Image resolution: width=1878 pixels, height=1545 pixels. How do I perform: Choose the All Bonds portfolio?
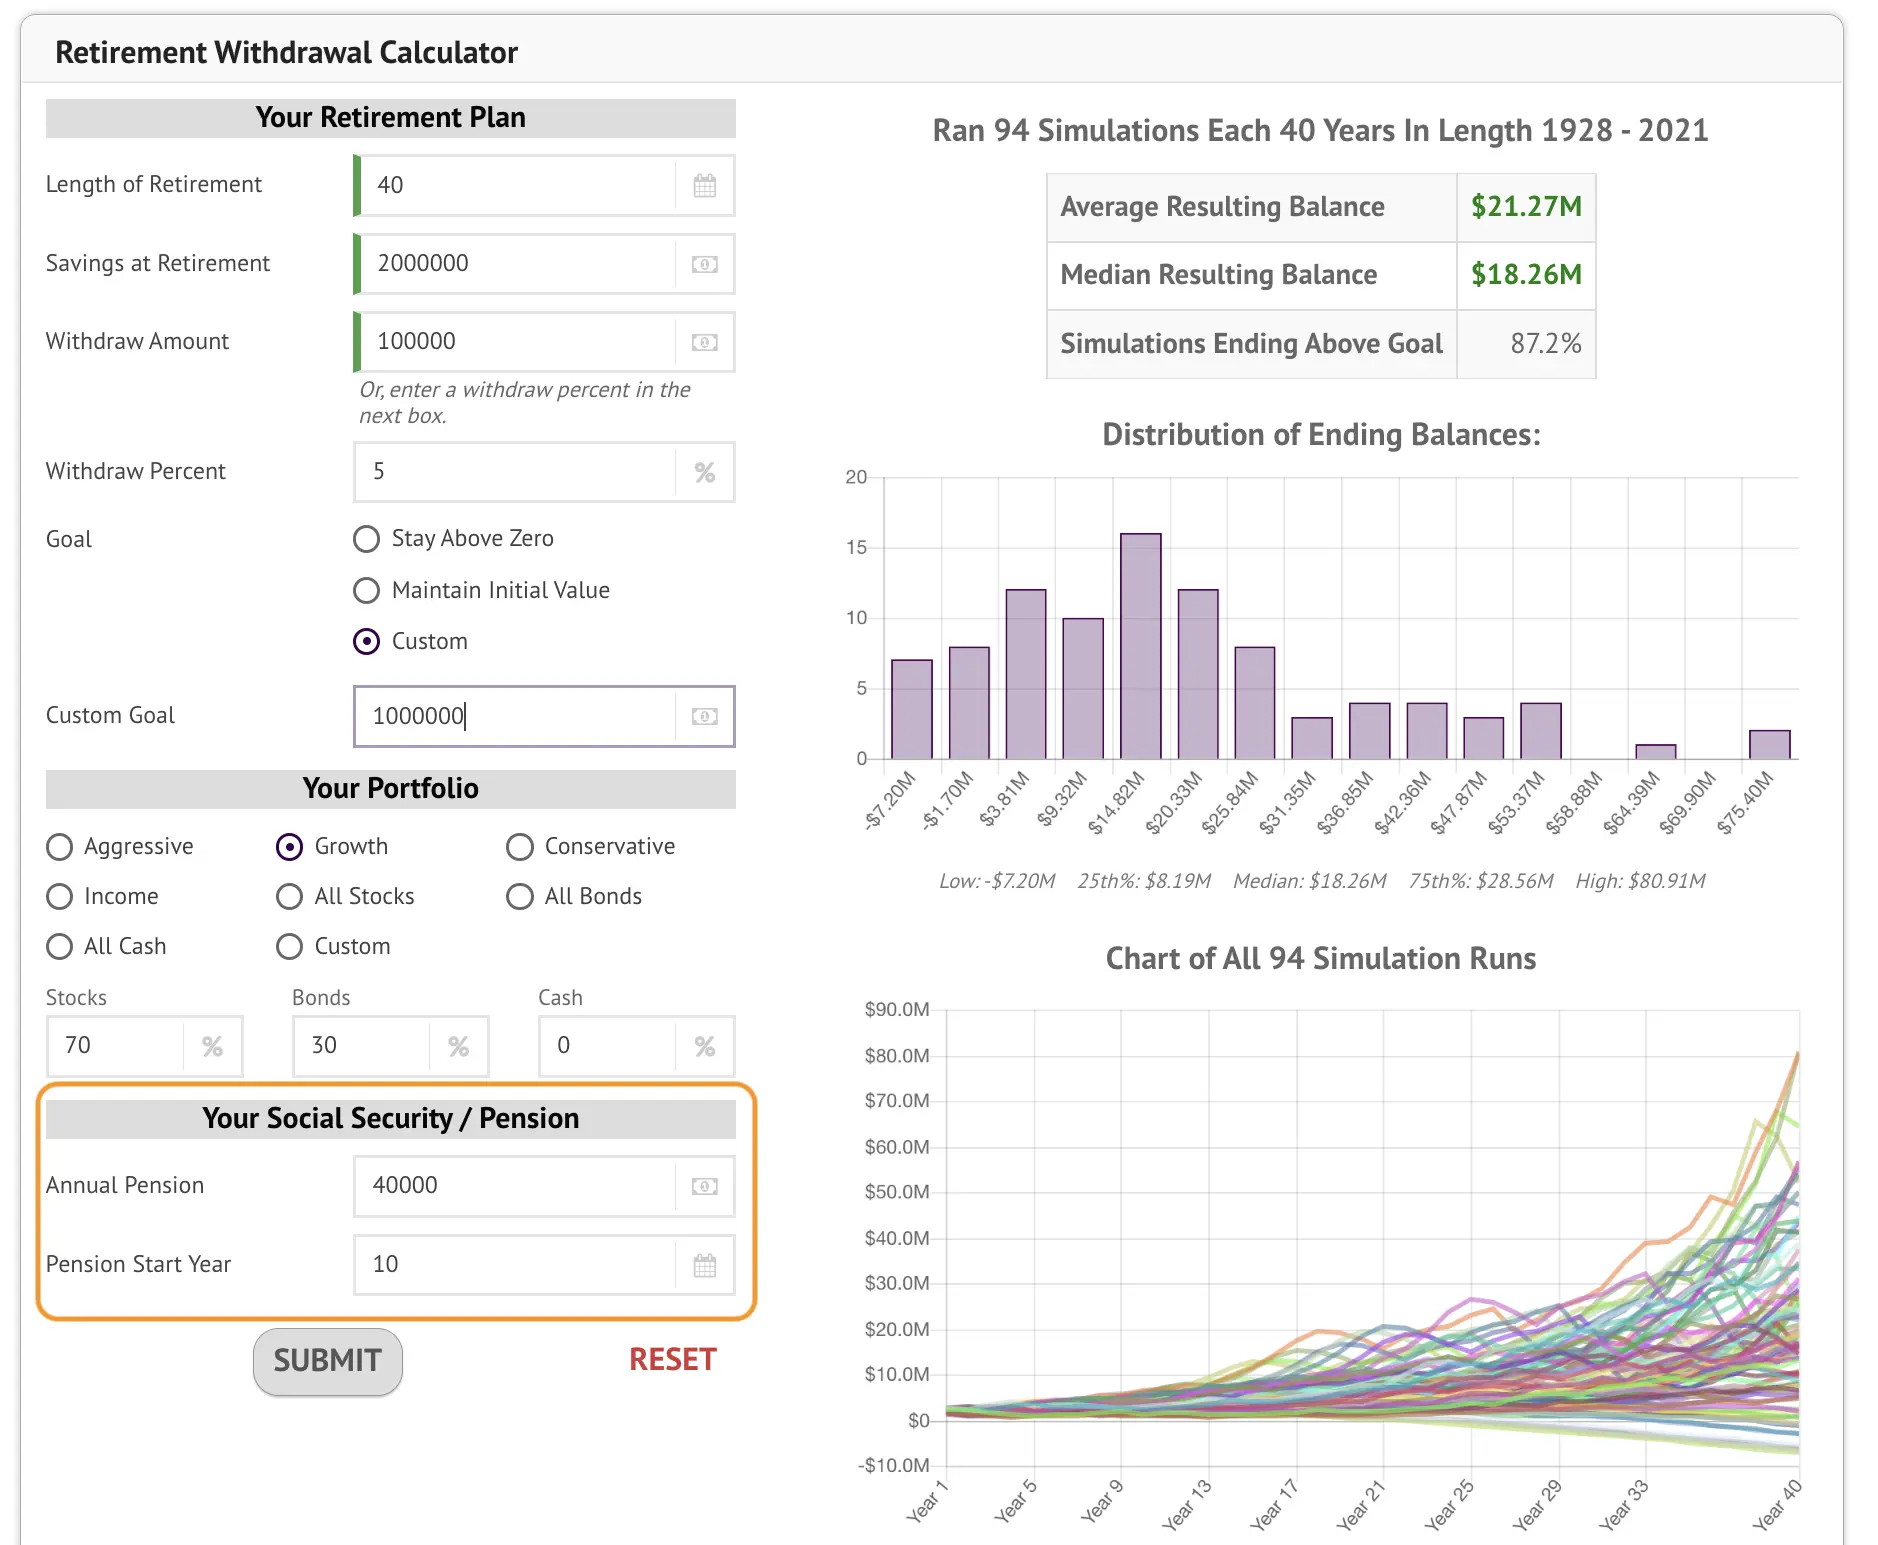(520, 896)
